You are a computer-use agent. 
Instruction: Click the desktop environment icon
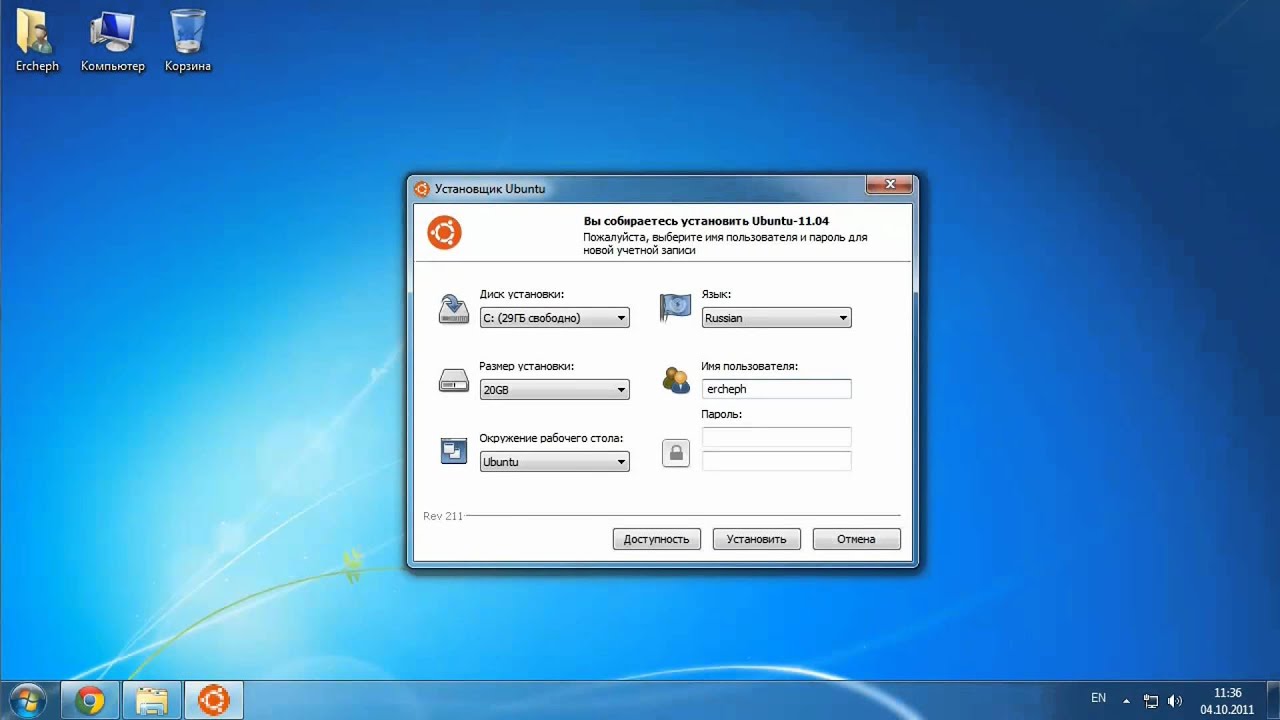(x=454, y=452)
